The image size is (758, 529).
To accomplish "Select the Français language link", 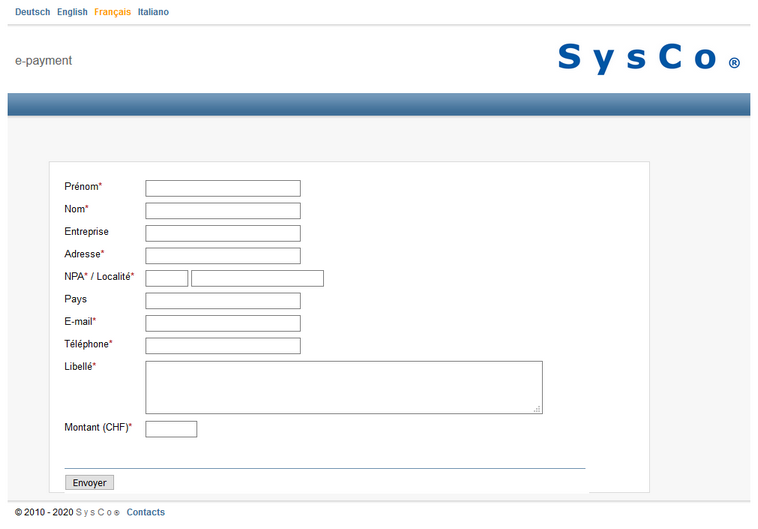I will 112,12.
